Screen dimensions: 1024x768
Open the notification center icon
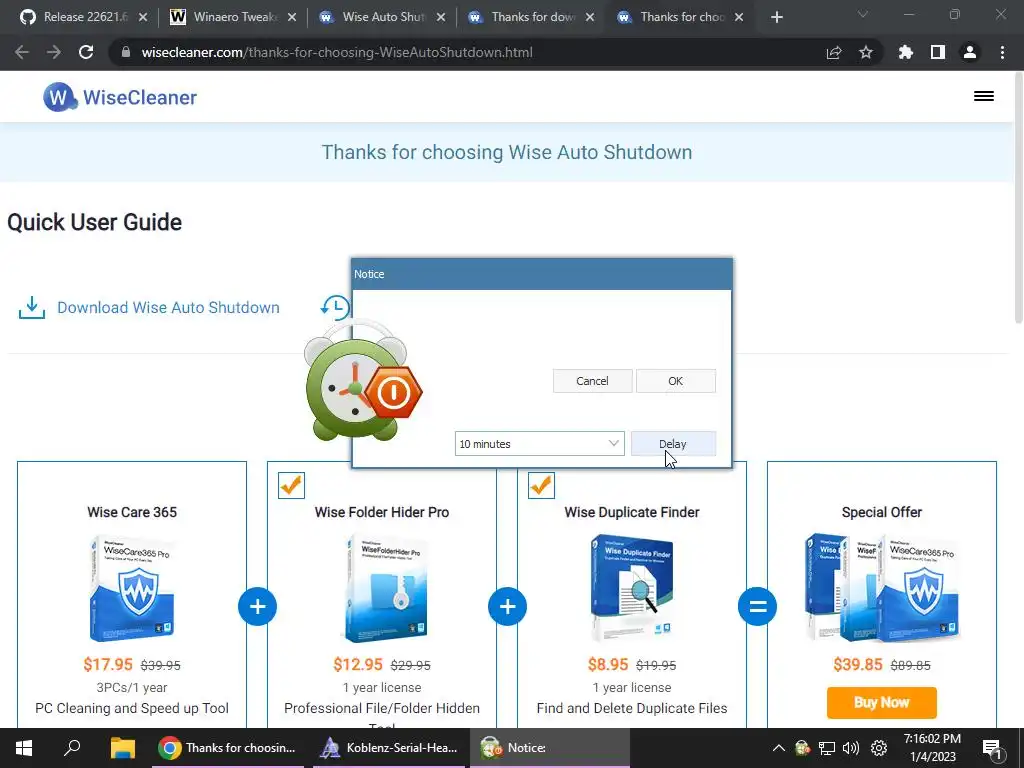point(991,749)
